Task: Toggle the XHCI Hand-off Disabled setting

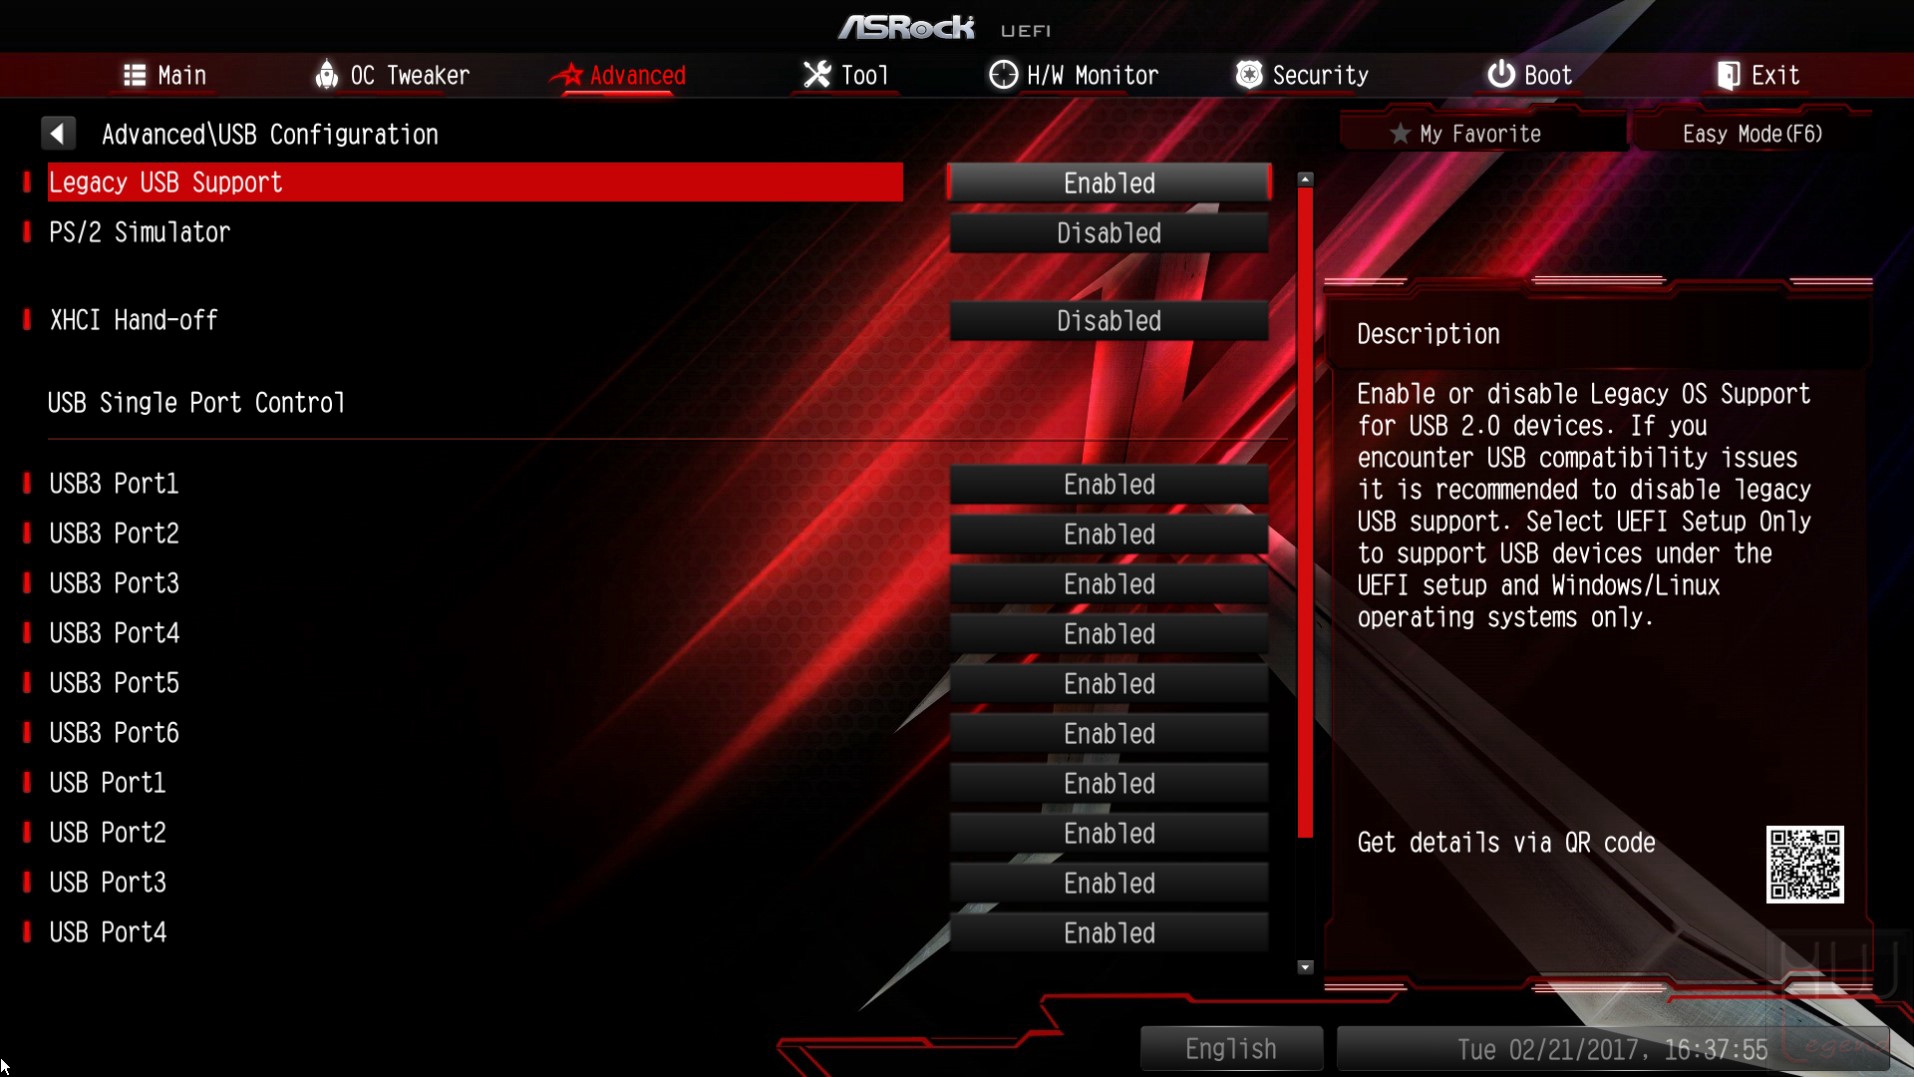Action: point(1109,321)
